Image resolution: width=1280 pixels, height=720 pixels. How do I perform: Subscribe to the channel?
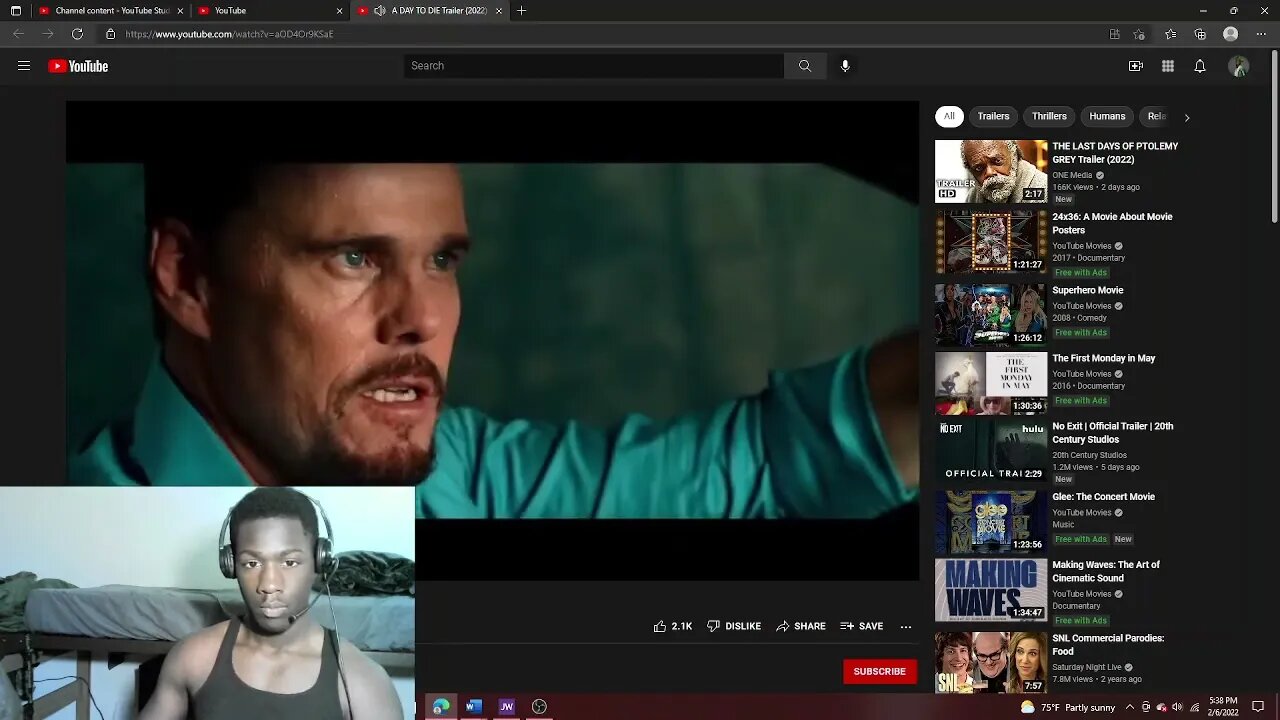pos(880,671)
